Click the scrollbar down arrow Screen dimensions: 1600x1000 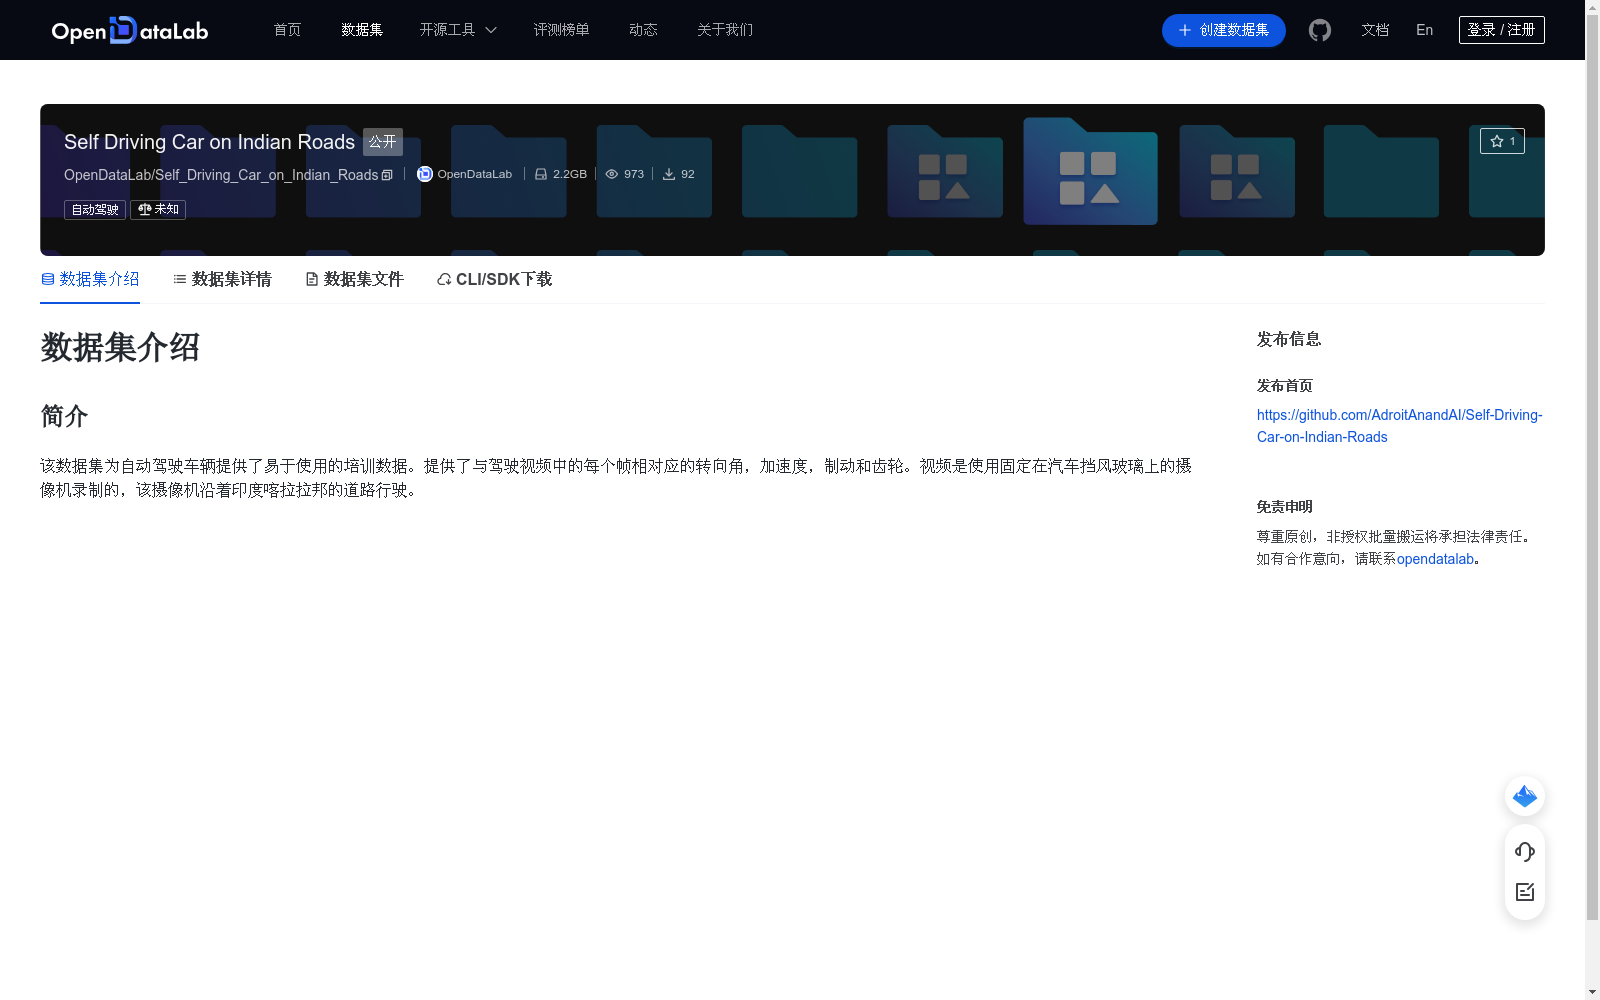click(1592, 992)
